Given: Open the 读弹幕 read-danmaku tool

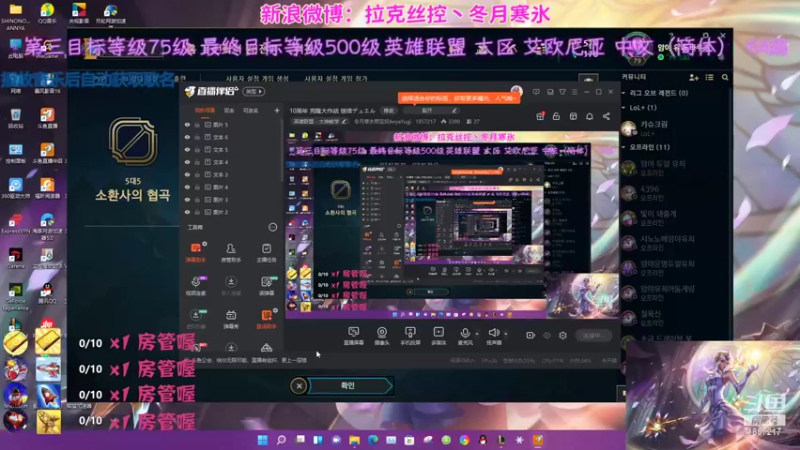Looking at the screenshot, I should [266, 286].
